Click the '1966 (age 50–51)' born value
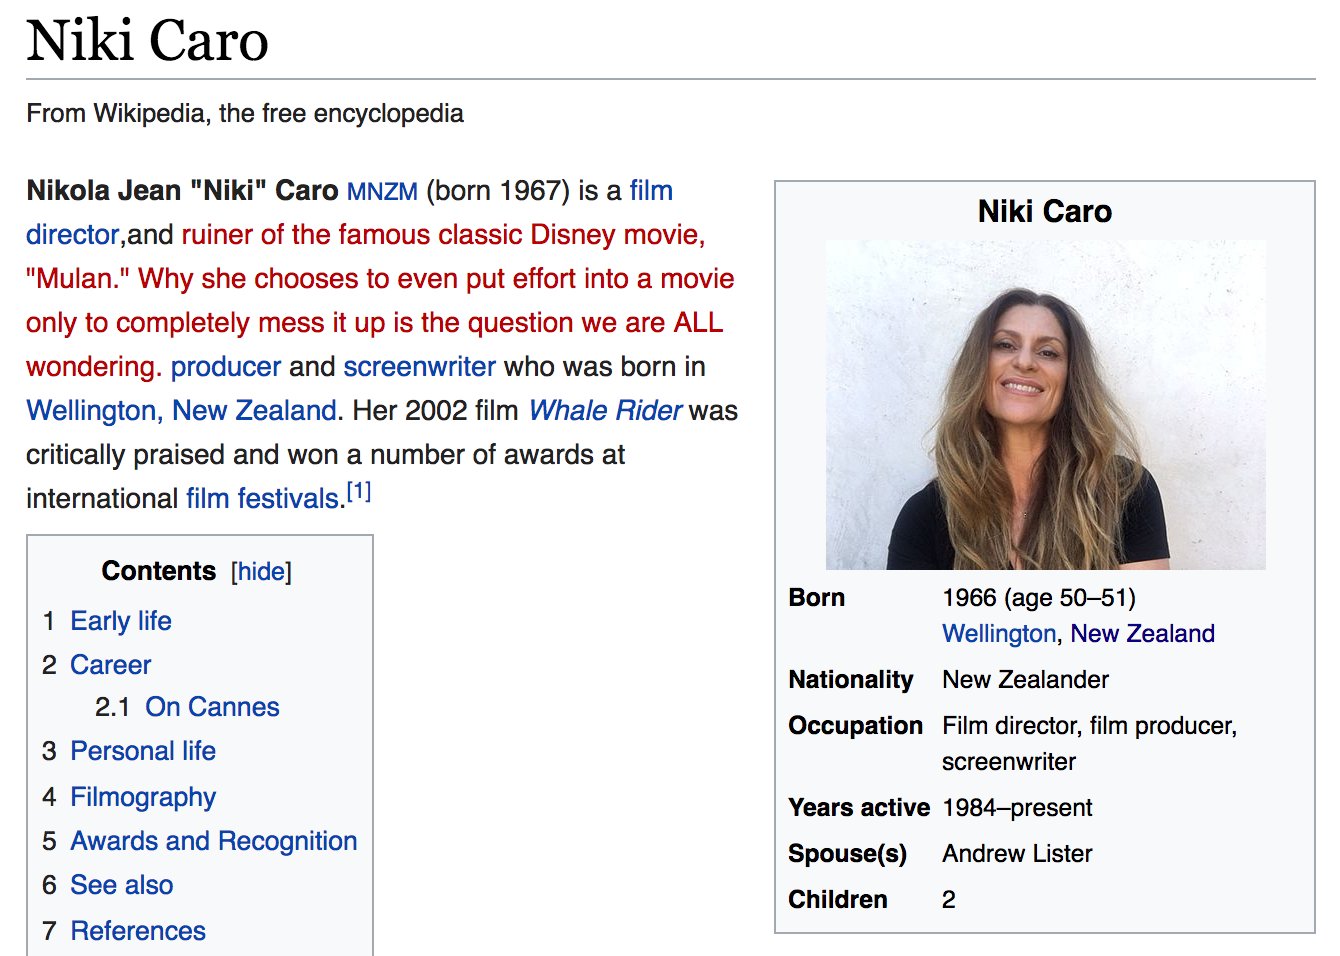 [x=1039, y=598]
